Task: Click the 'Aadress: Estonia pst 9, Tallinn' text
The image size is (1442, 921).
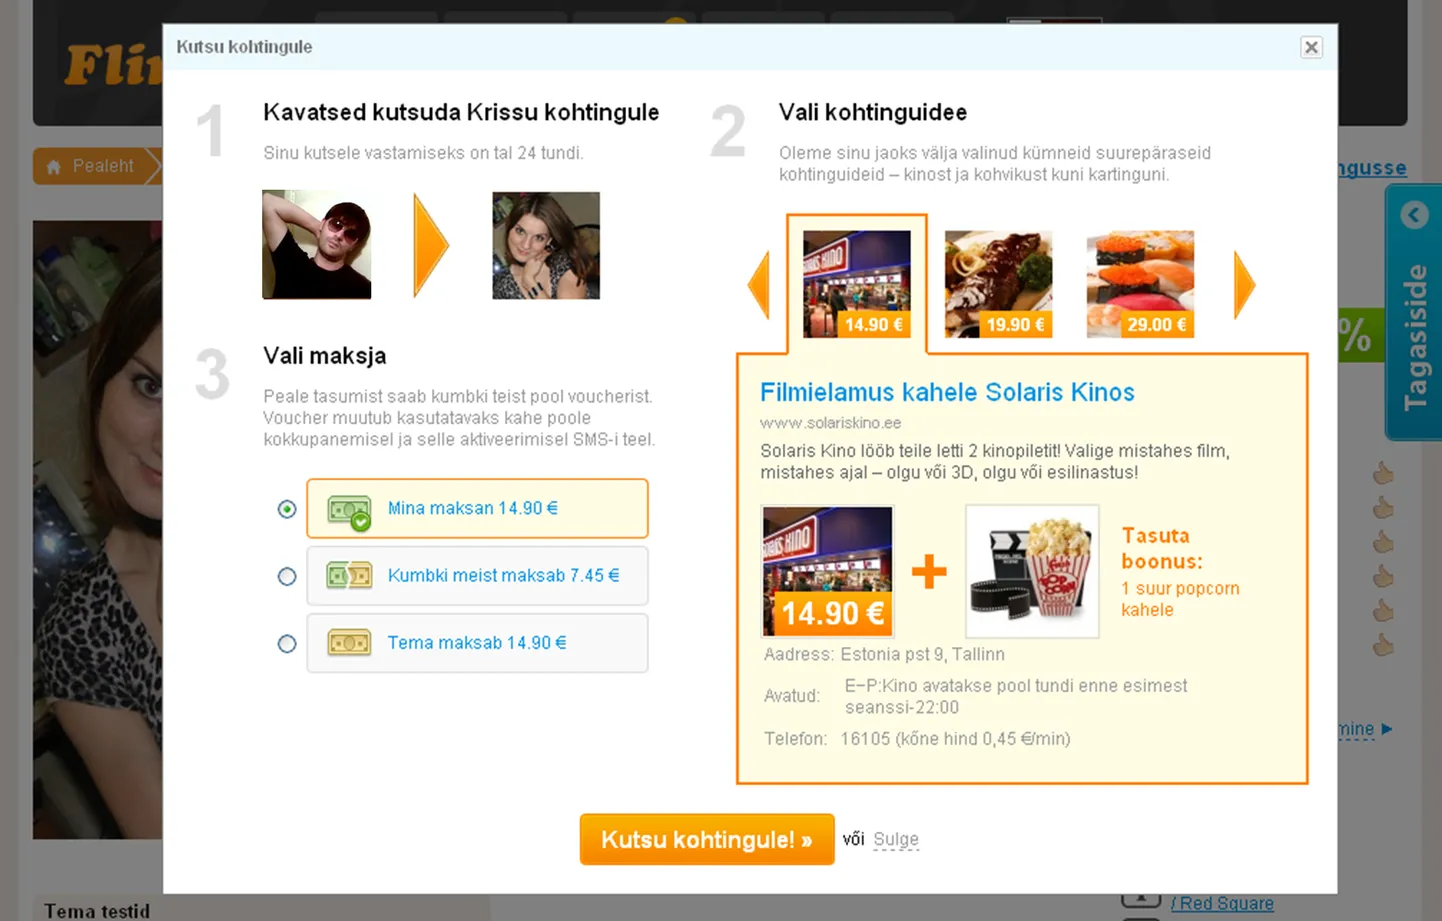Action: 884,654
